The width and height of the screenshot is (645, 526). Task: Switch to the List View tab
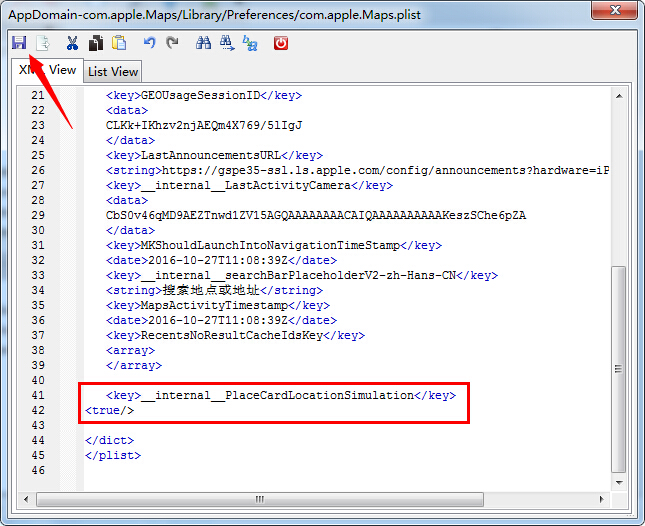click(x=113, y=72)
